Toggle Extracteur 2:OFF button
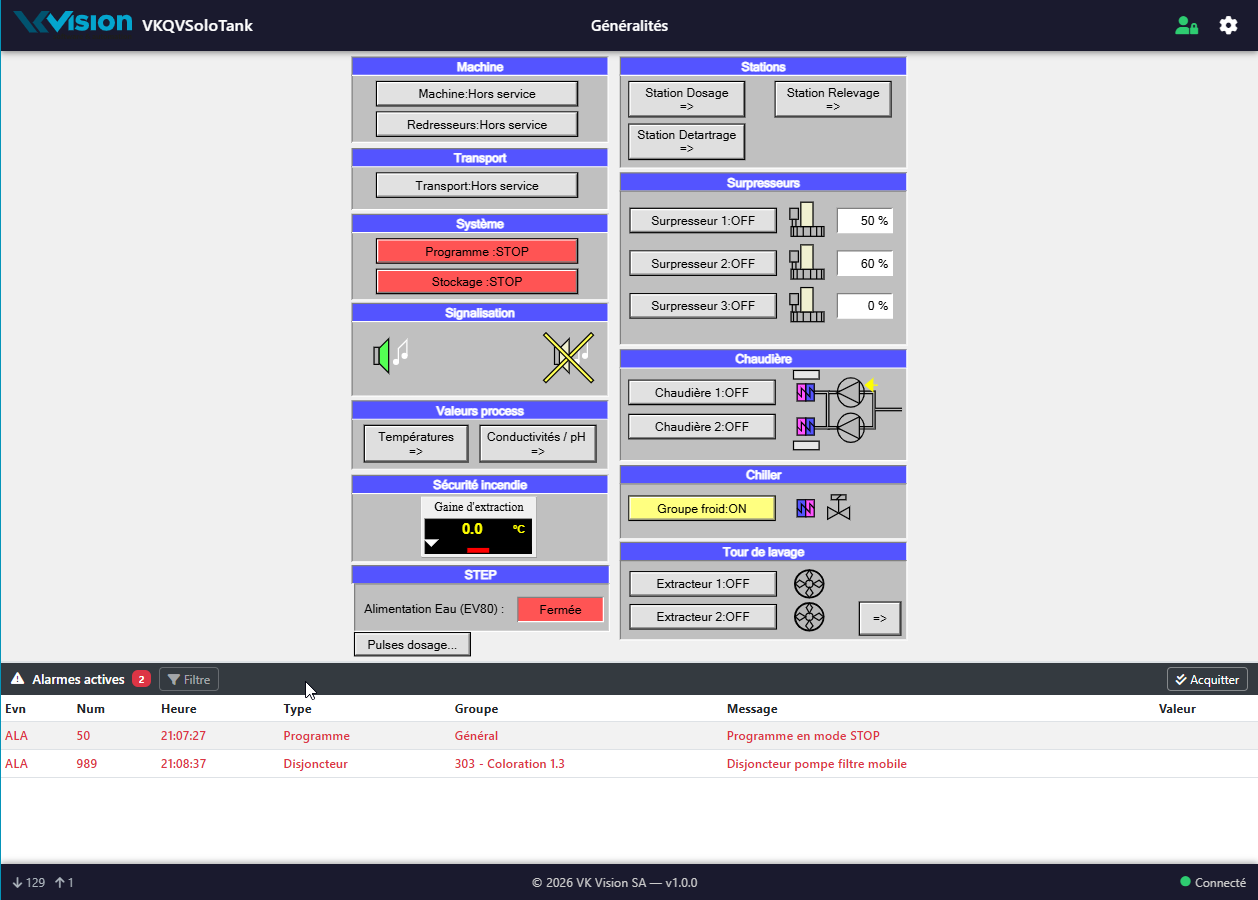 click(703, 617)
